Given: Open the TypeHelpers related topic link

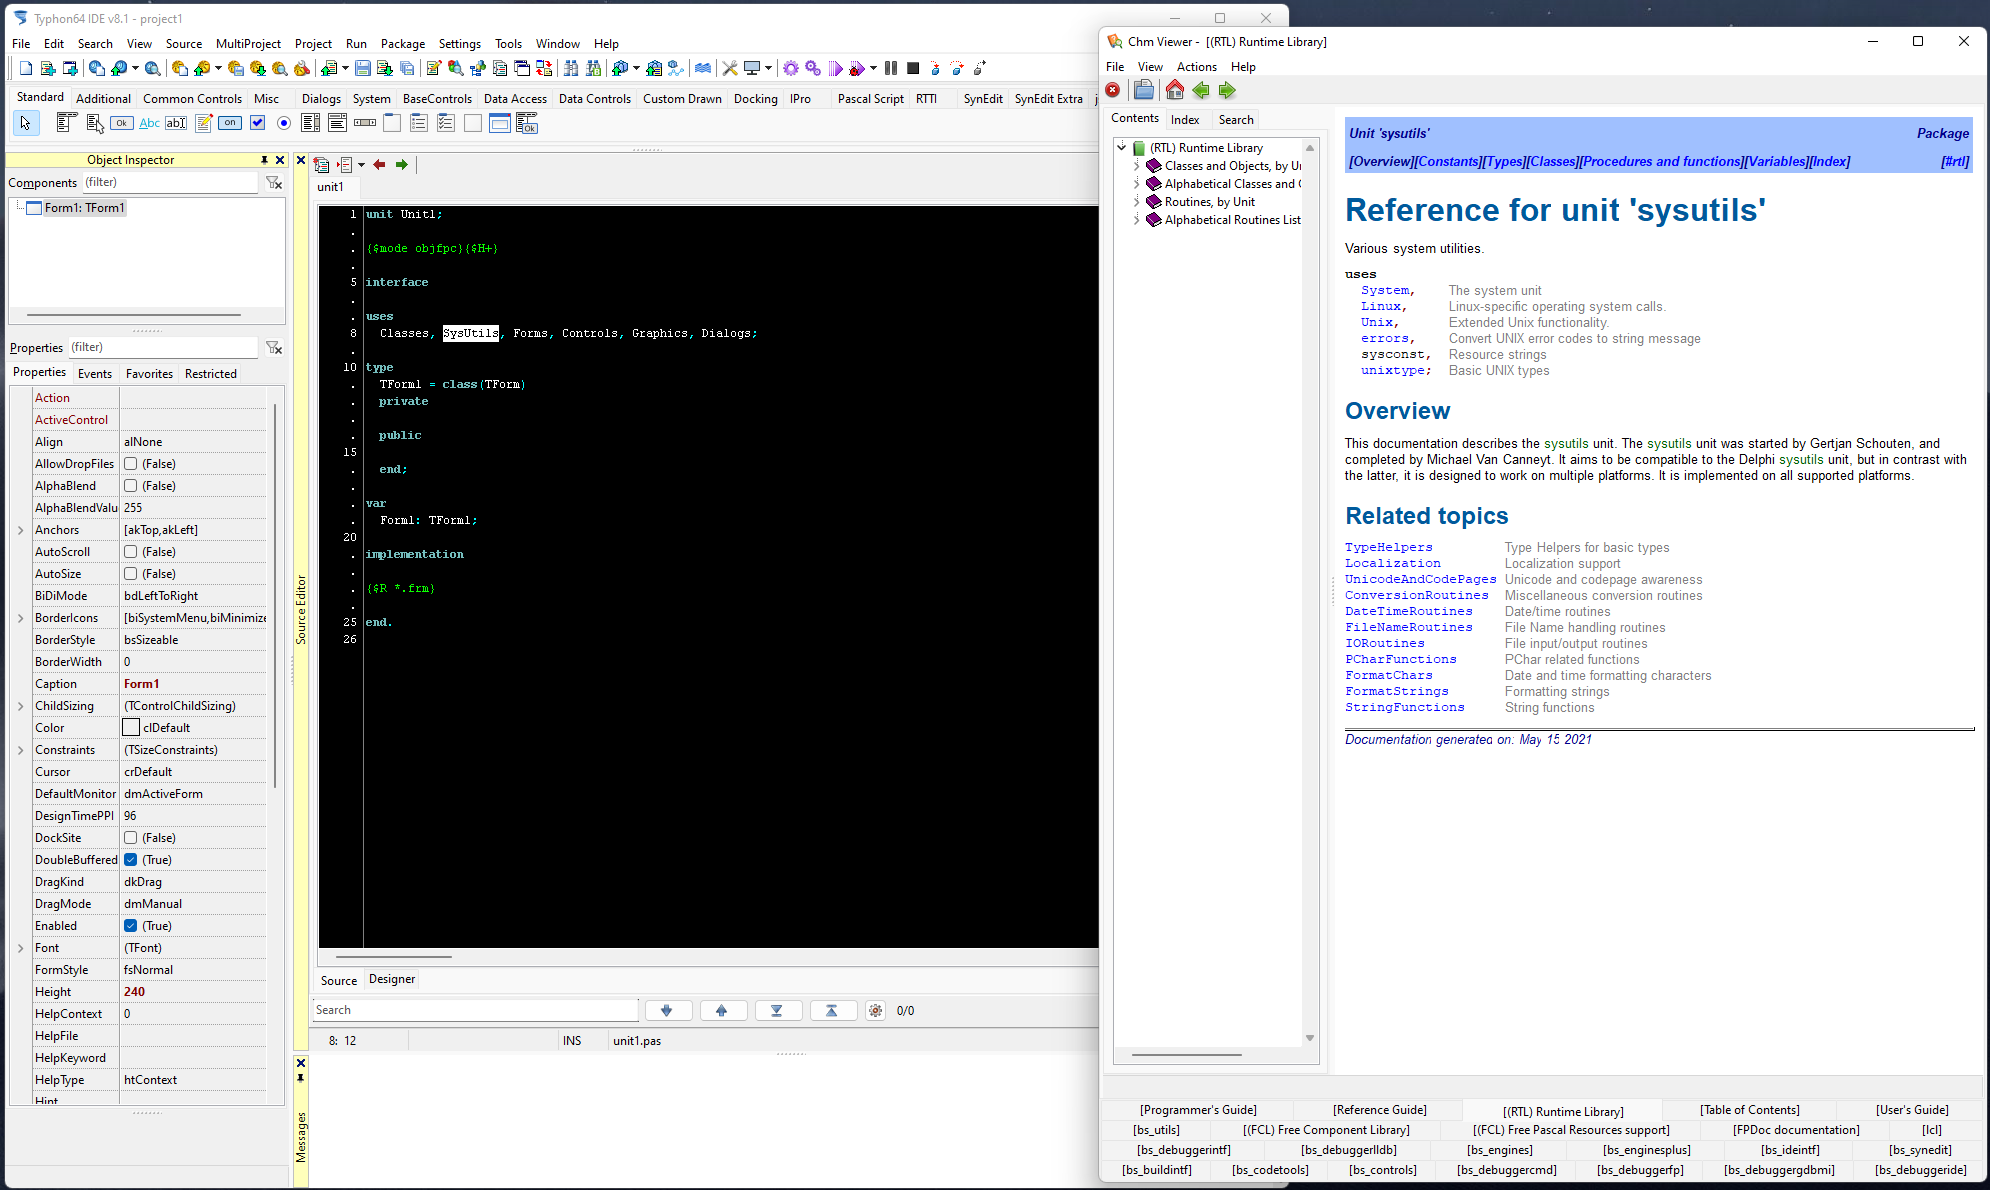Looking at the screenshot, I should [1388, 547].
